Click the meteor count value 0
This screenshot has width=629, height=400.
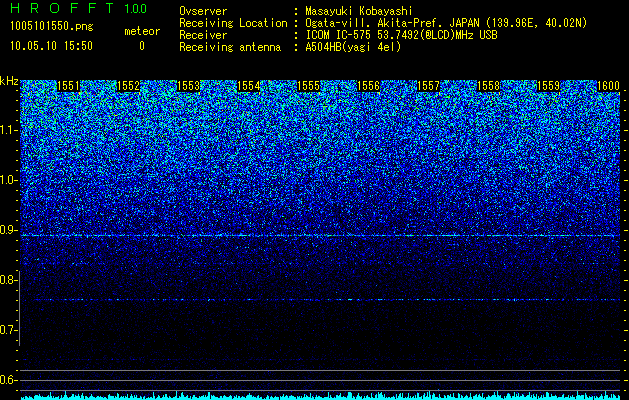[142, 46]
